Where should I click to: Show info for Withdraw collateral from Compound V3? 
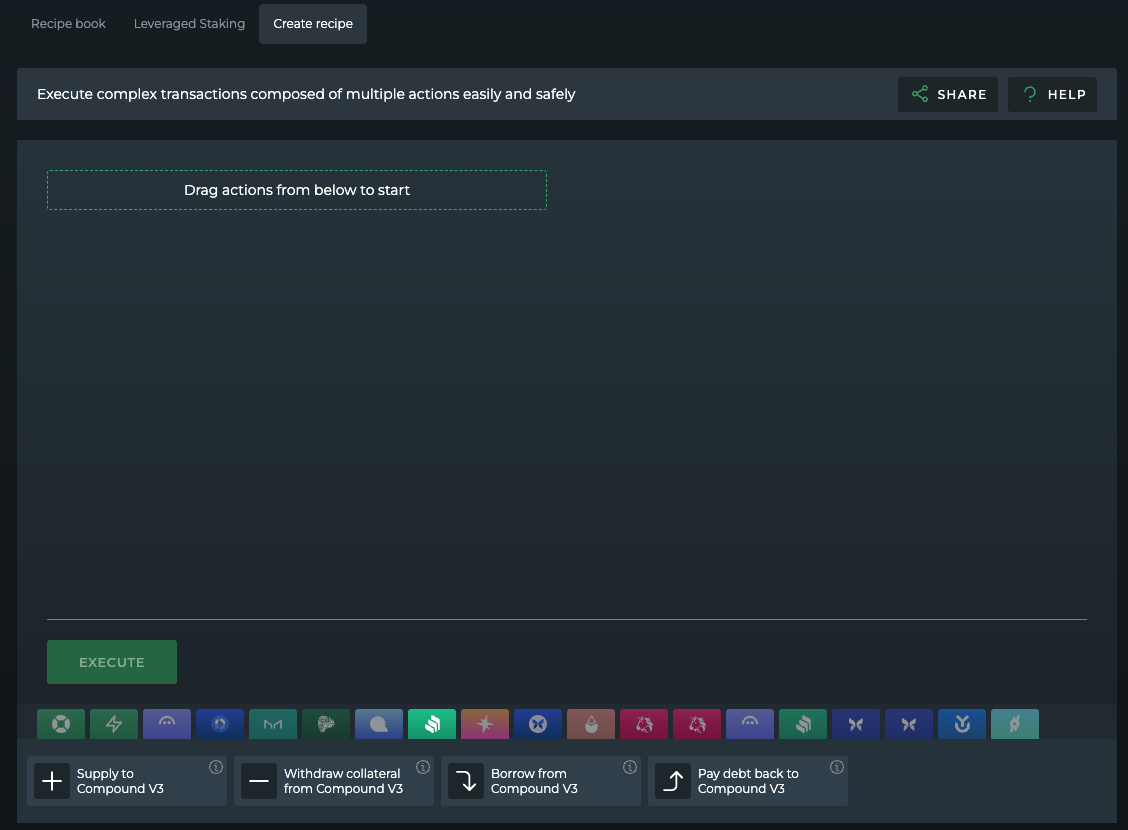click(x=423, y=768)
